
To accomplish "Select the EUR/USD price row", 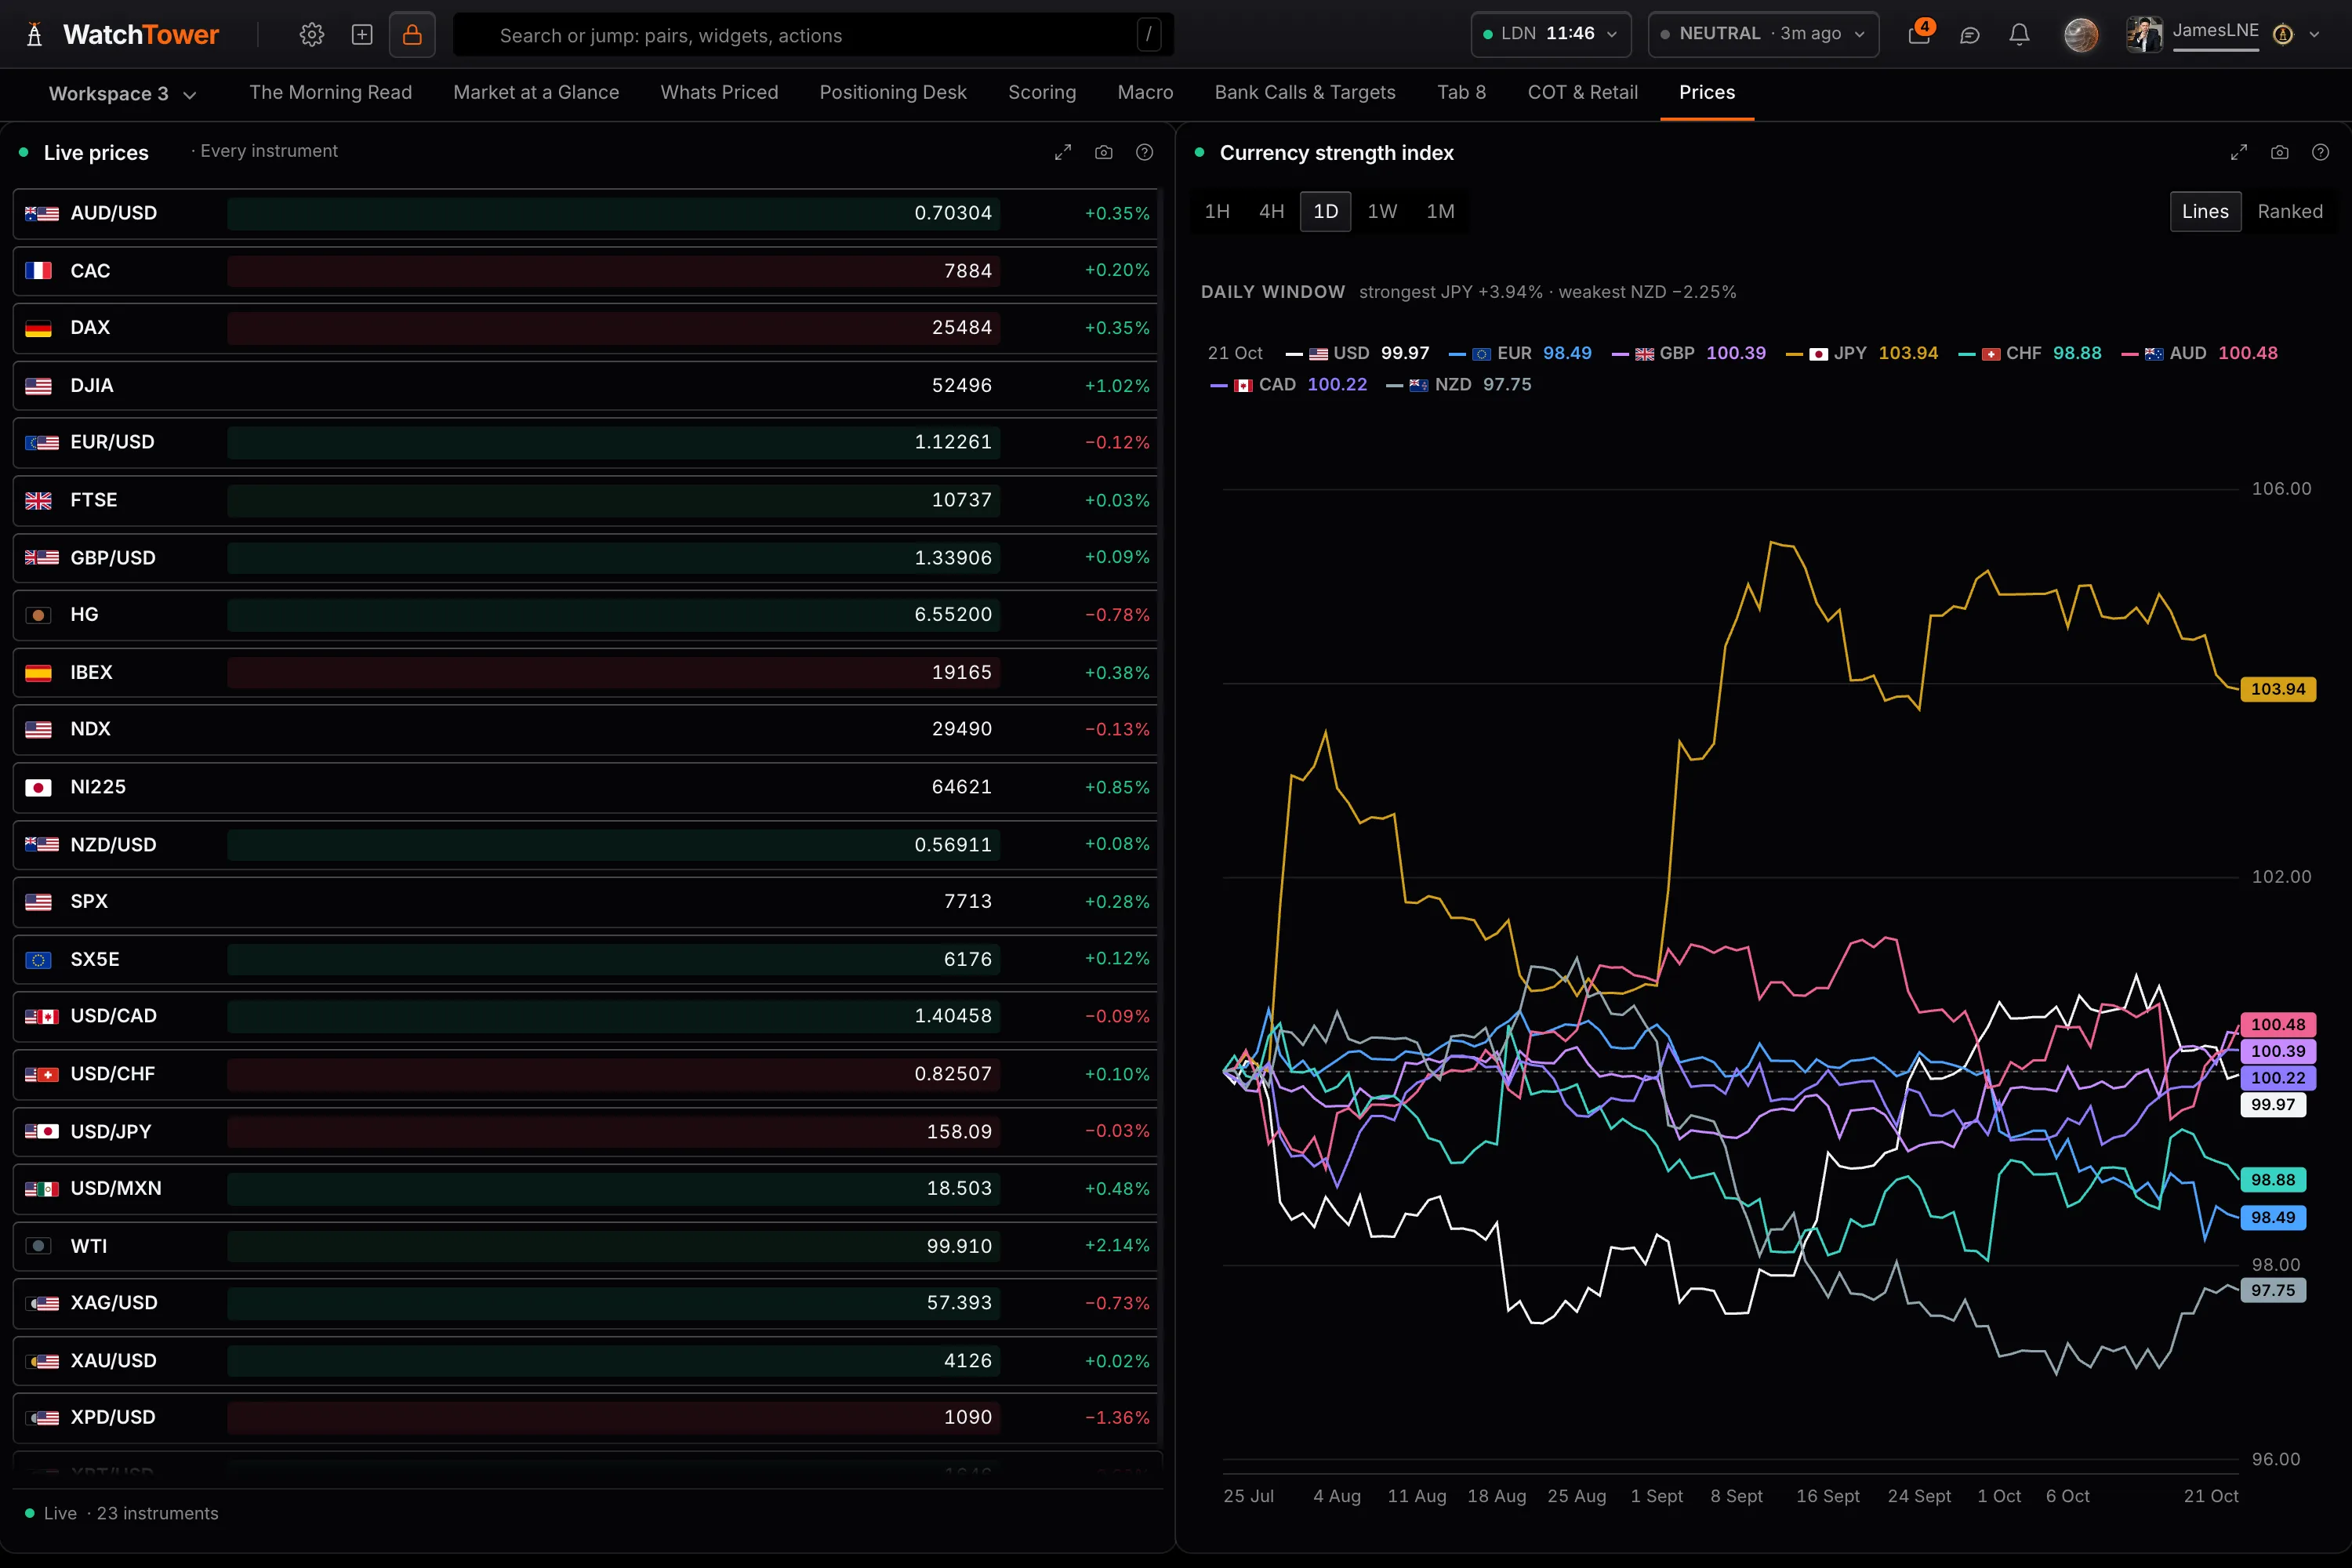I will tap(586, 442).
